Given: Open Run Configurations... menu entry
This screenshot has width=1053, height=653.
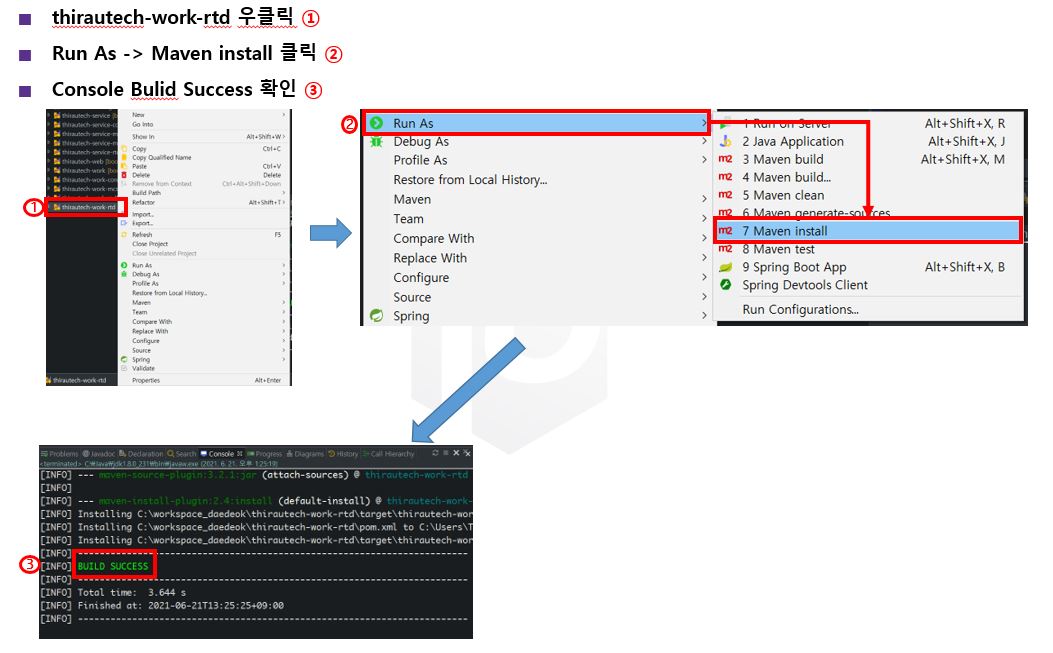Looking at the screenshot, I should (800, 310).
